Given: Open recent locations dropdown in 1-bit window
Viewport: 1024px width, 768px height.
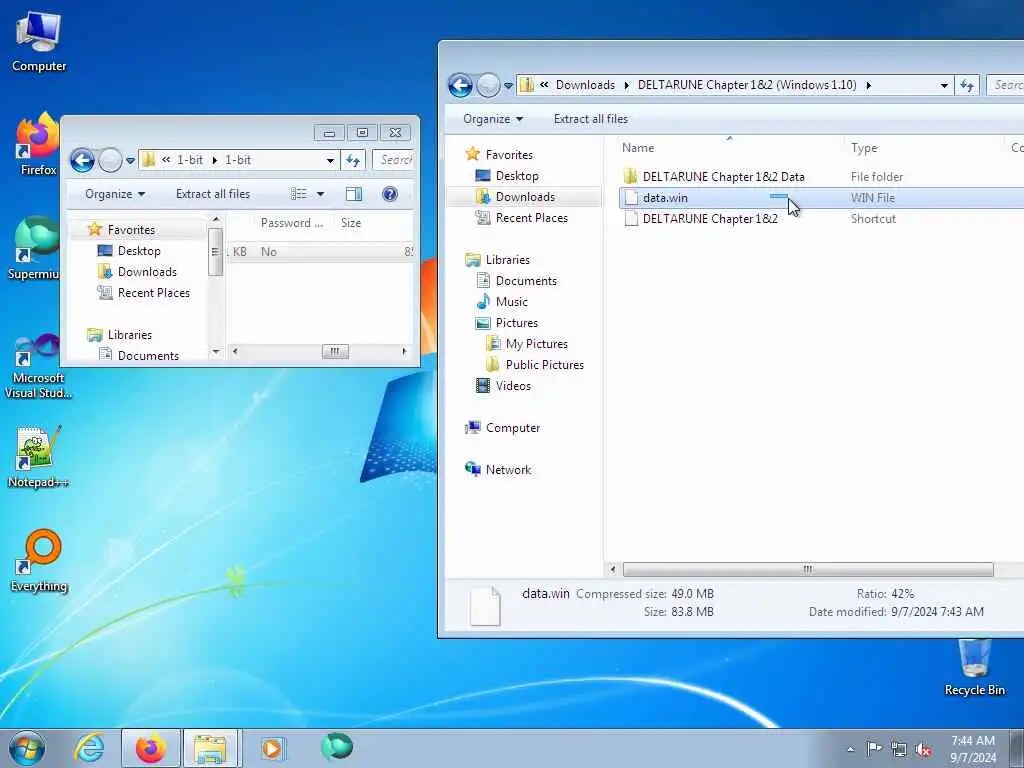Looking at the screenshot, I should tap(130, 161).
